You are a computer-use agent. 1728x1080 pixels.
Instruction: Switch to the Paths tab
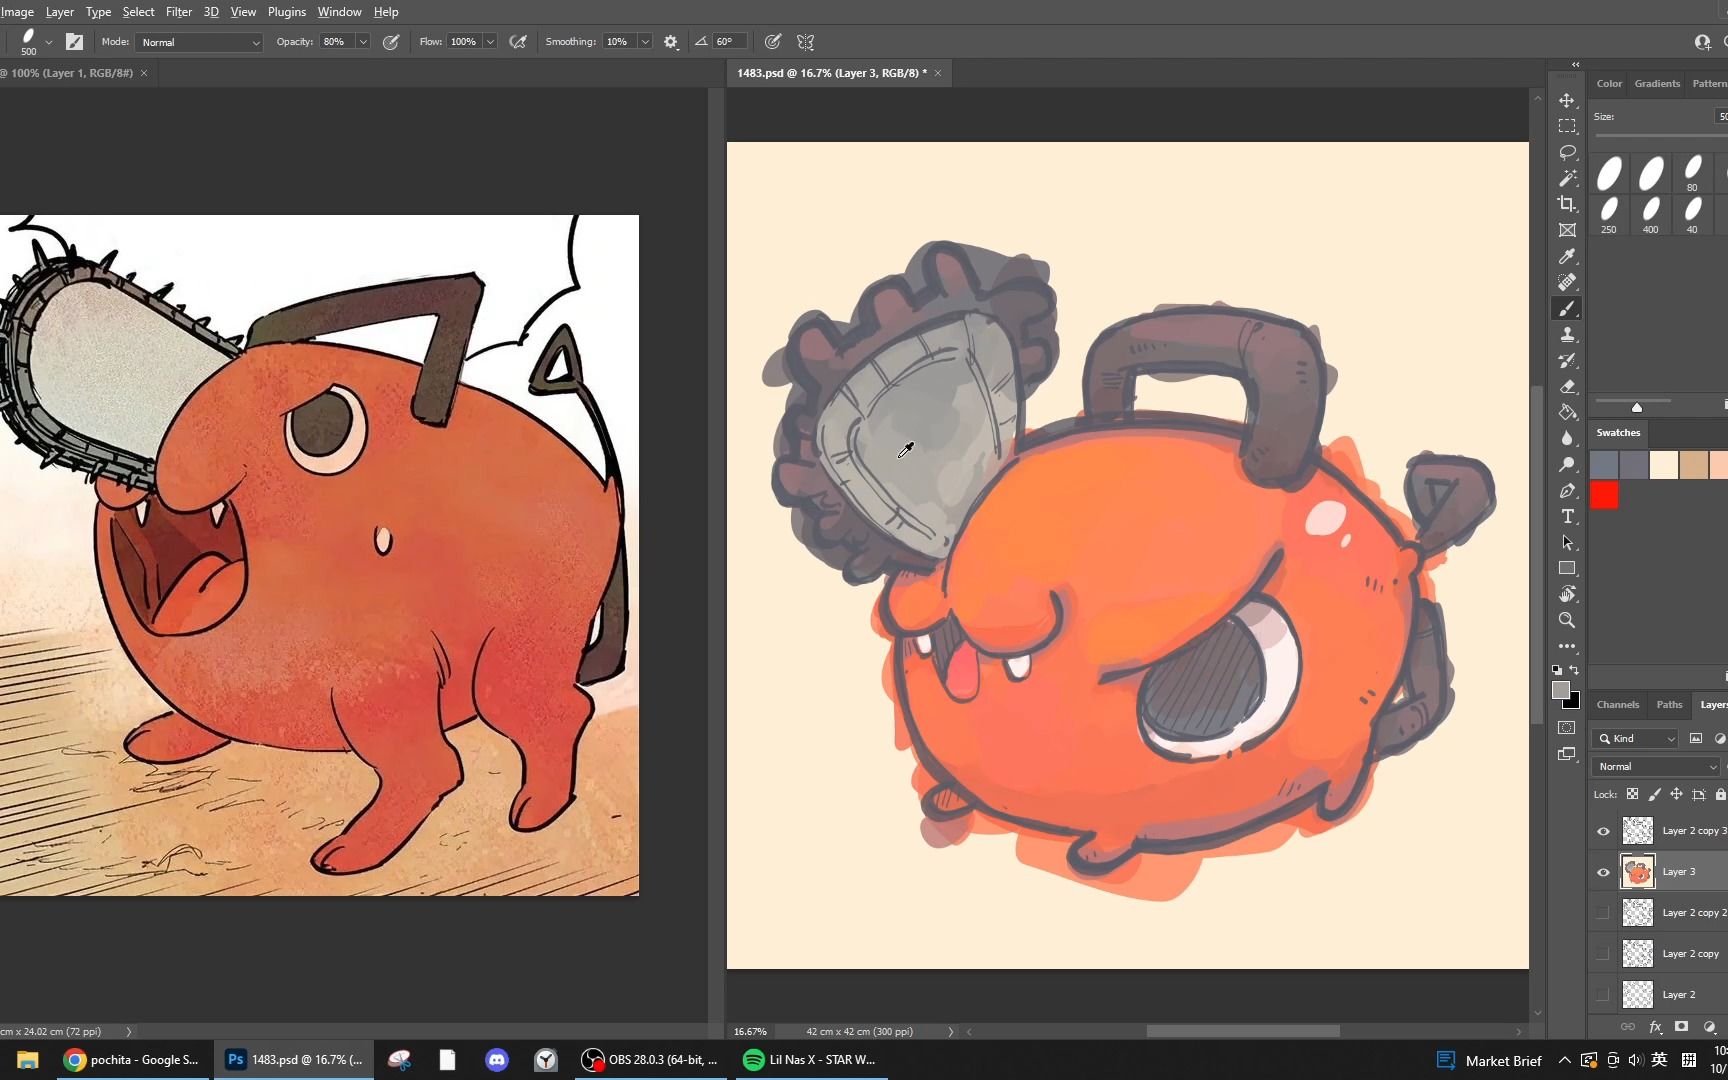pos(1669,704)
